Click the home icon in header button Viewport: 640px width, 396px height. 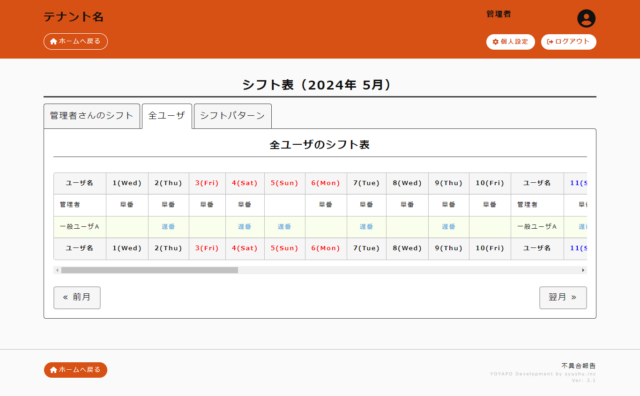tap(53, 41)
